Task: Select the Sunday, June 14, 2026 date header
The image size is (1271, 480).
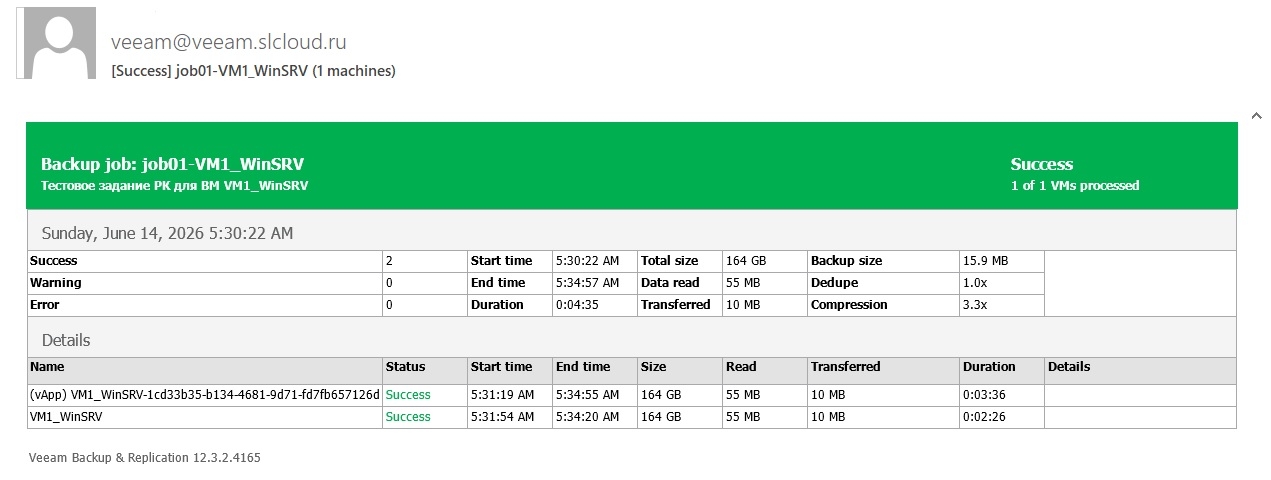Action: pyautogui.click(x=167, y=233)
